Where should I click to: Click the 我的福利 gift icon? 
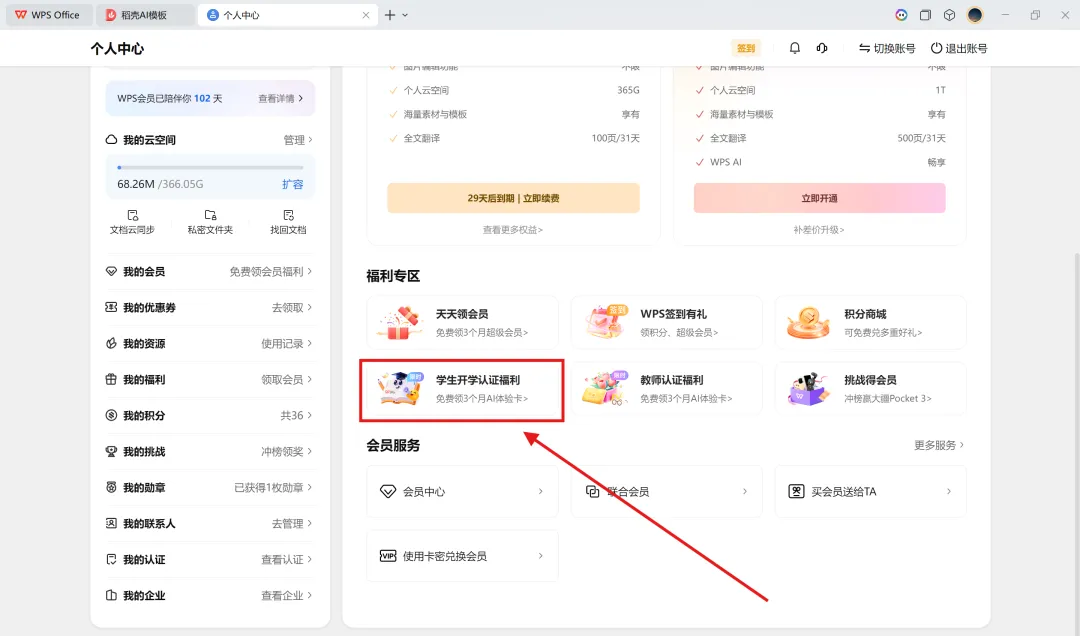coord(111,379)
